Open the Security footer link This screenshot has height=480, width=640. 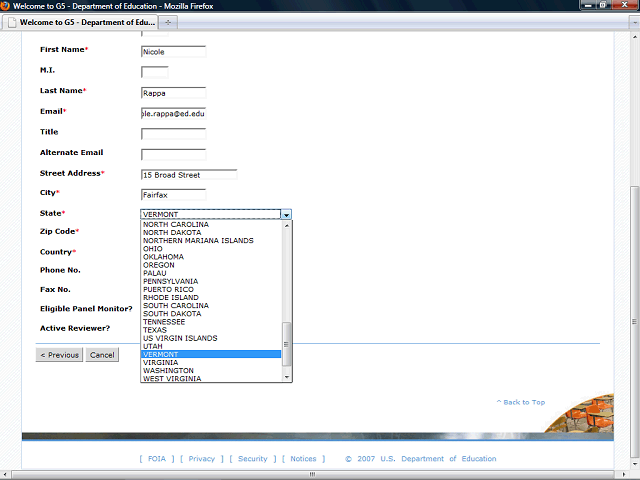tap(253, 459)
